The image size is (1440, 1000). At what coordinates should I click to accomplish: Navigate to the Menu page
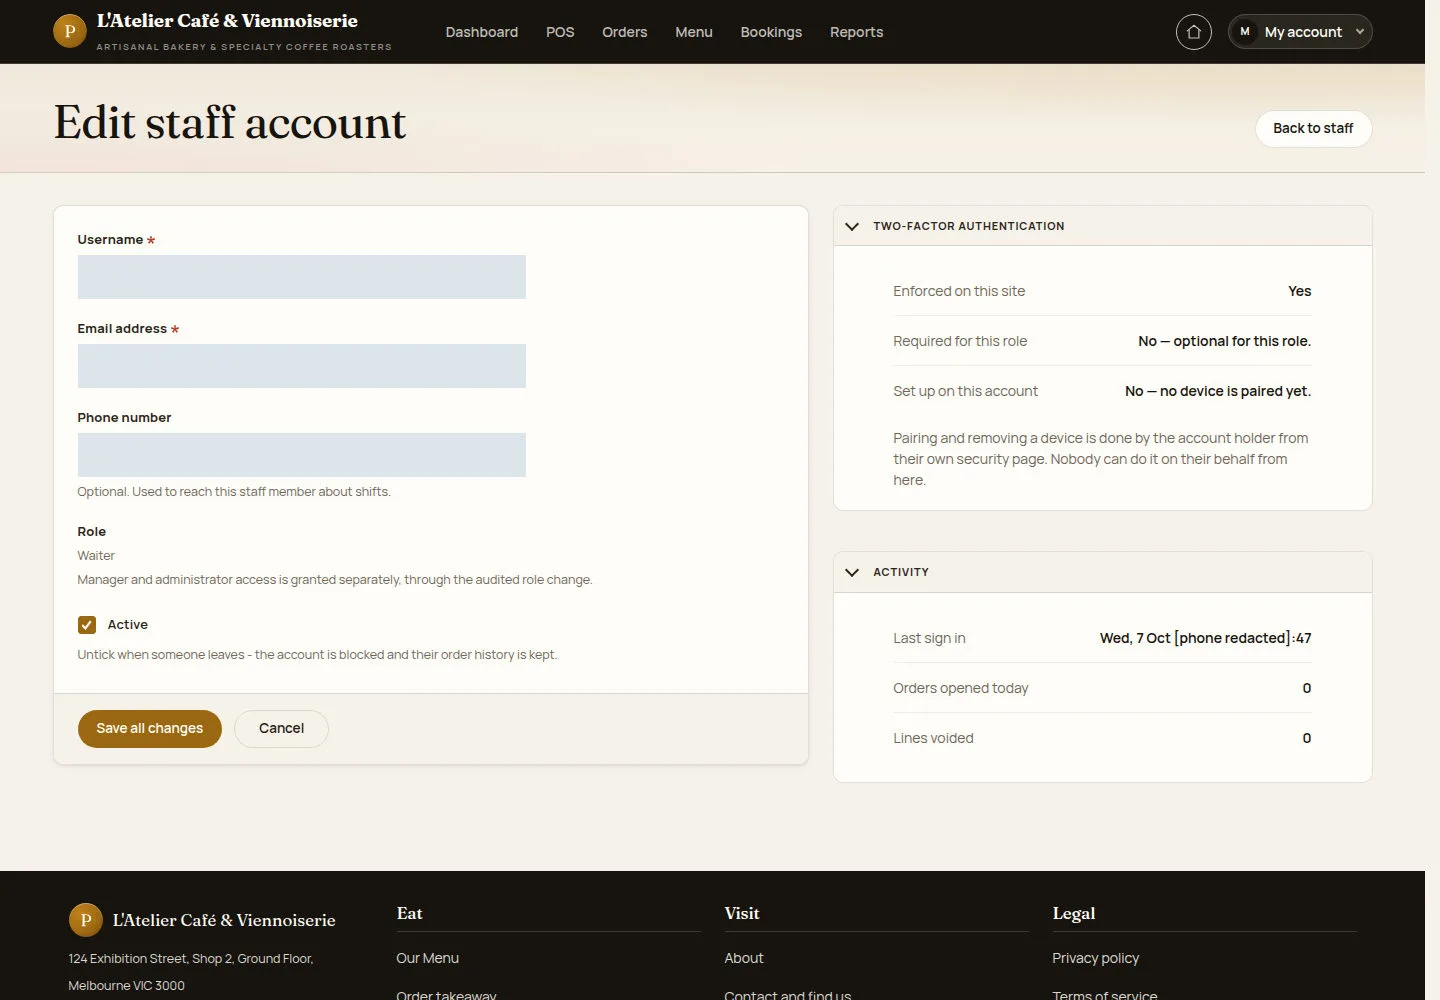[x=694, y=32]
